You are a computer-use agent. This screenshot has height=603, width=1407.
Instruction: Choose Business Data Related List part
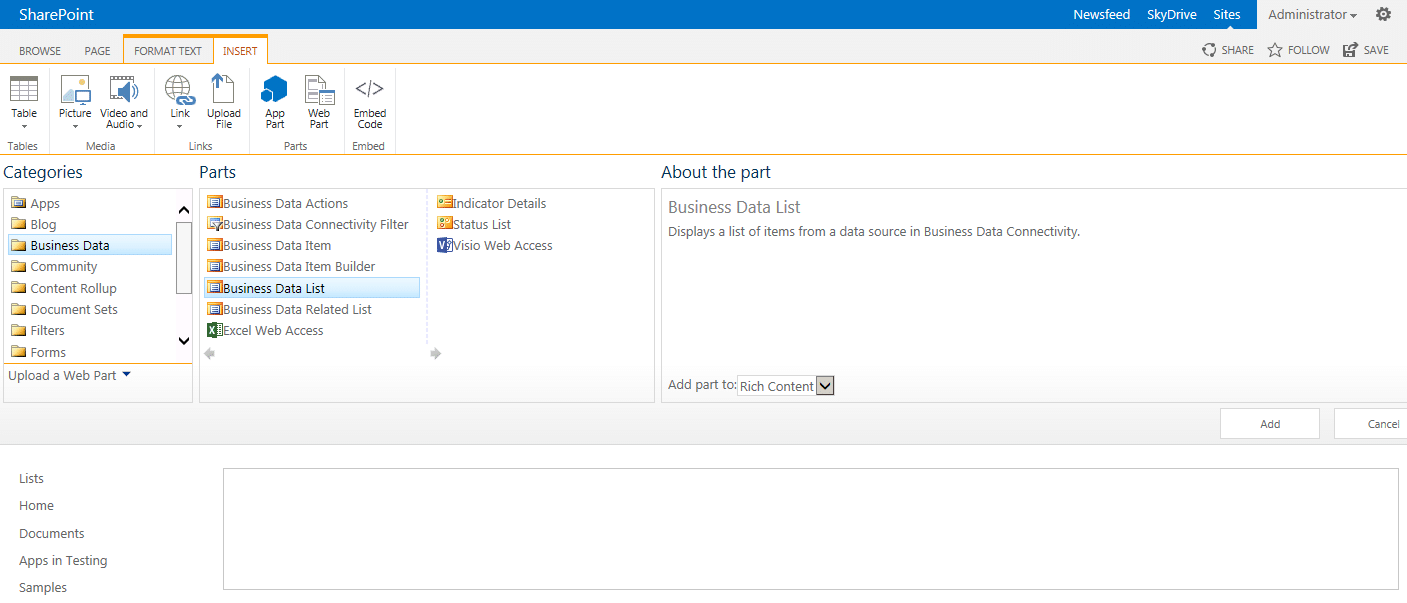289,309
